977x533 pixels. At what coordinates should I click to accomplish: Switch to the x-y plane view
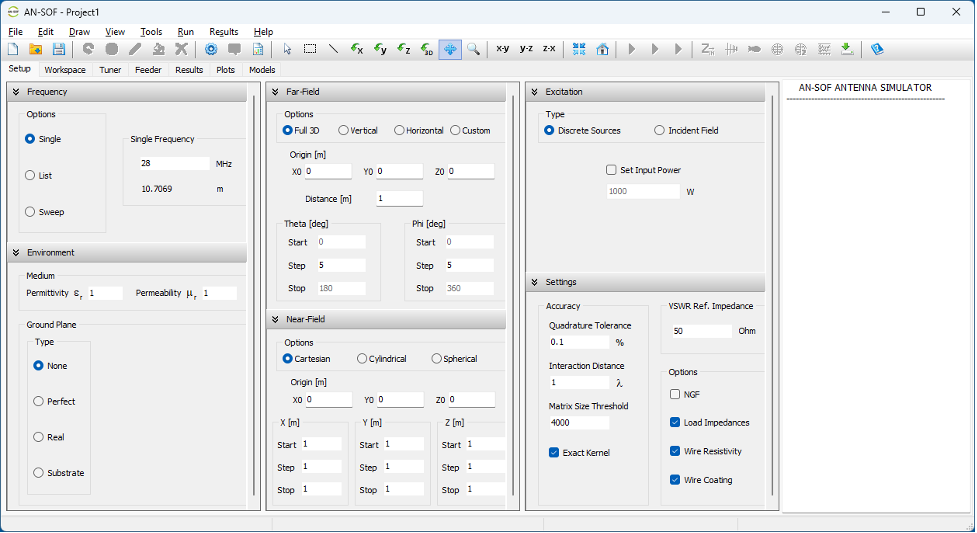pyautogui.click(x=502, y=49)
